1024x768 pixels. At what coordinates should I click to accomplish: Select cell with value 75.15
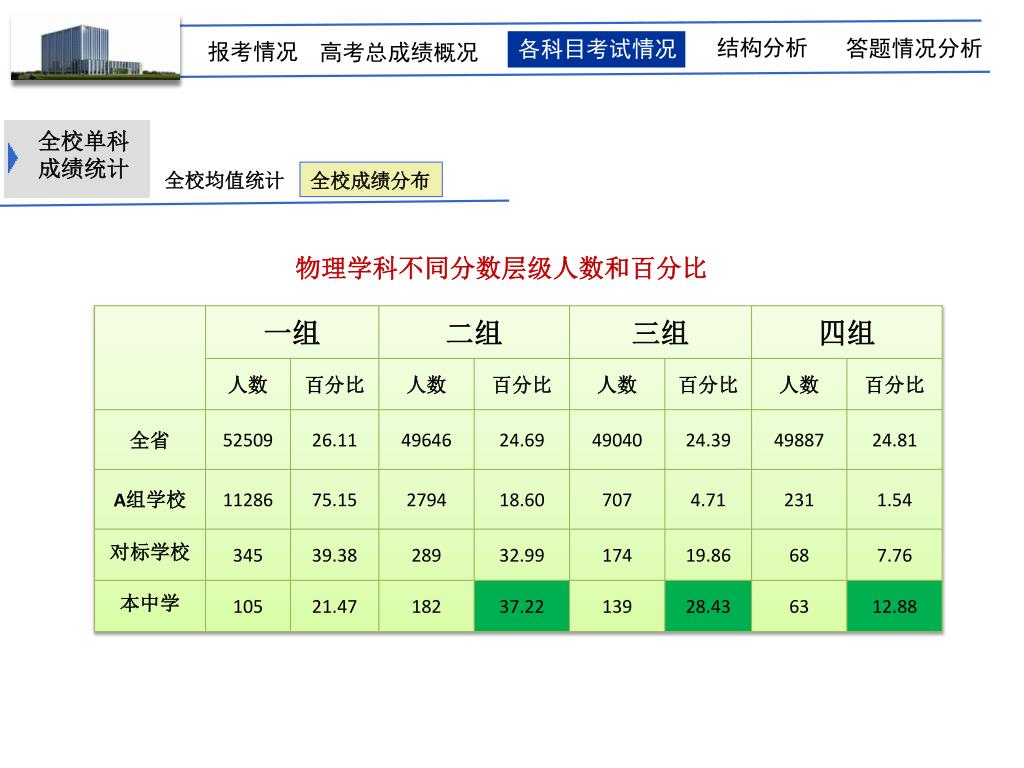[334, 500]
